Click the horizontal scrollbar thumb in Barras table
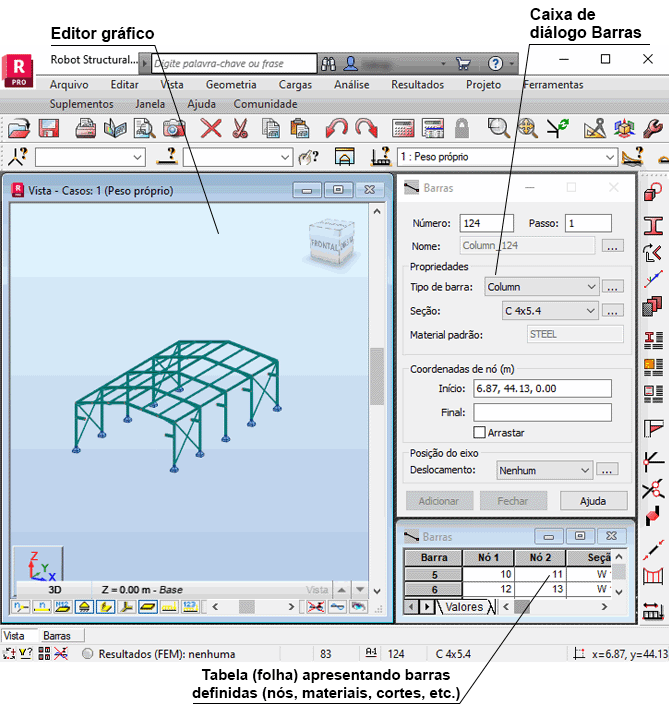The width and height of the screenshot is (669, 710). 522,607
